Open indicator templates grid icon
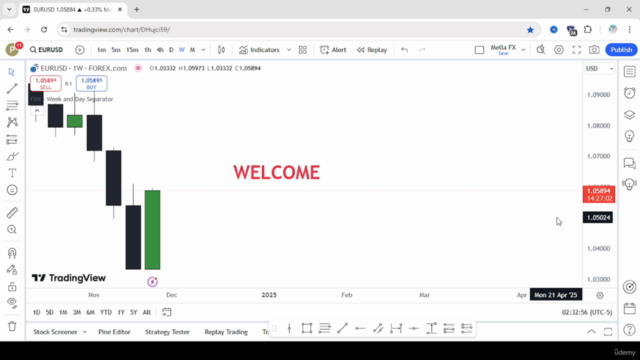The height and width of the screenshot is (360, 640). click(x=302, y=50)
